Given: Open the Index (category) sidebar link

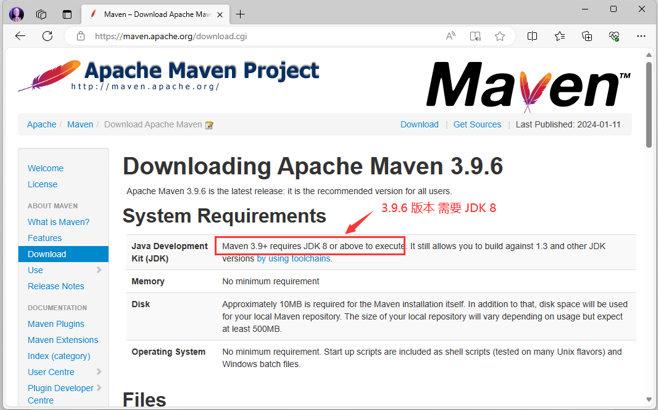Looking at the screenshot, I should [59, 356].
